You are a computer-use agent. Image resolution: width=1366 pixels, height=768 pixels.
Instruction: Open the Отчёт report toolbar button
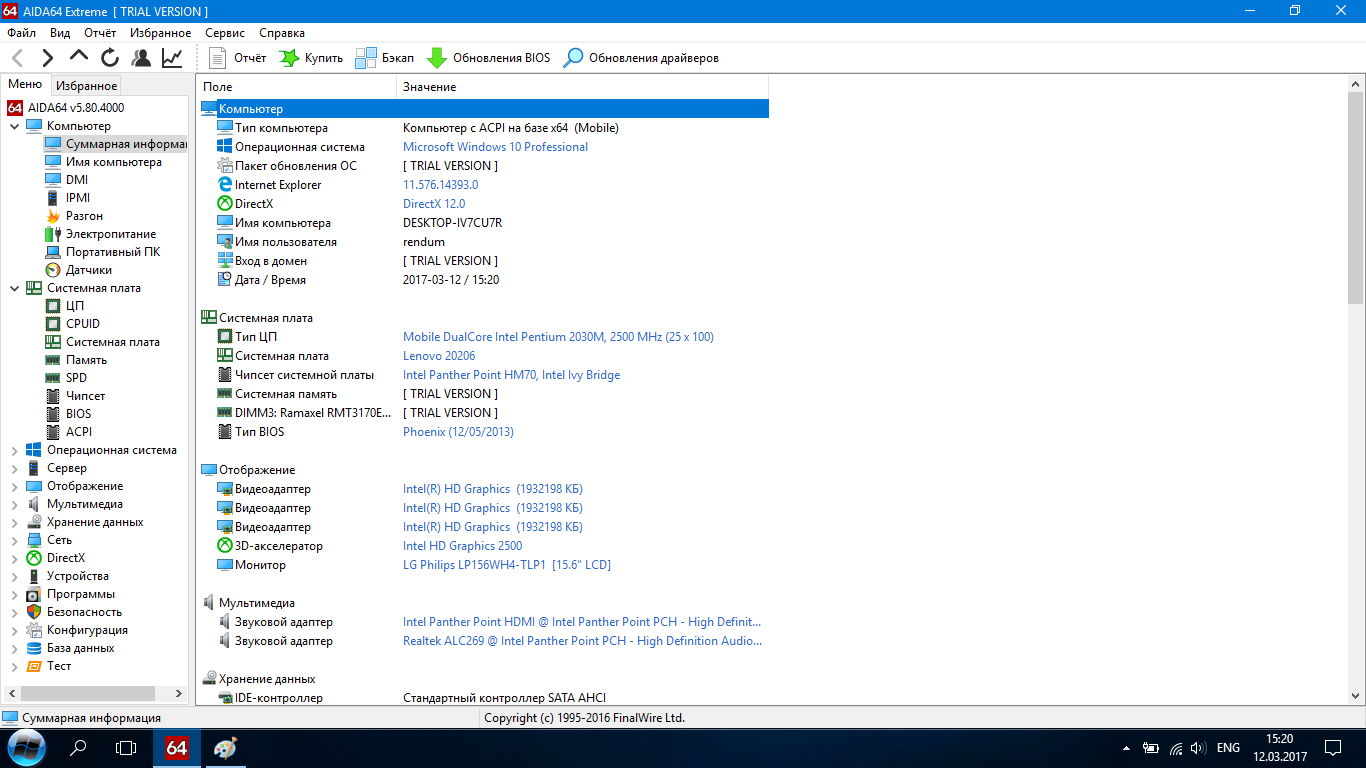(238, 58)
